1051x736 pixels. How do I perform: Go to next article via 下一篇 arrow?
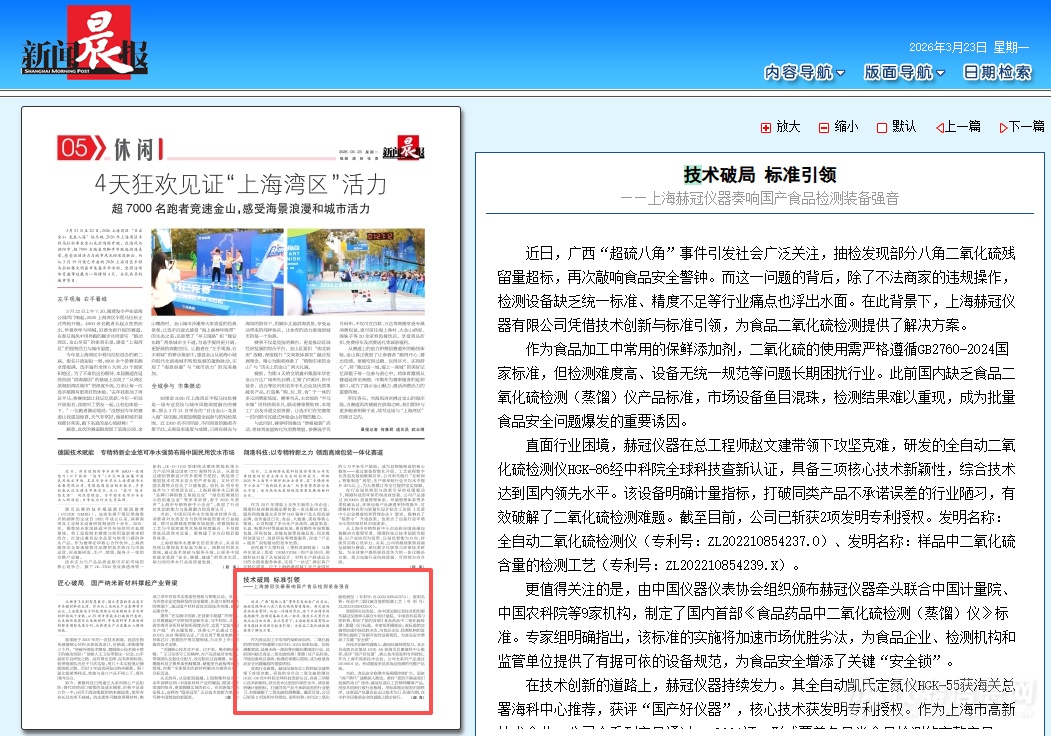tap(1001, 128)
